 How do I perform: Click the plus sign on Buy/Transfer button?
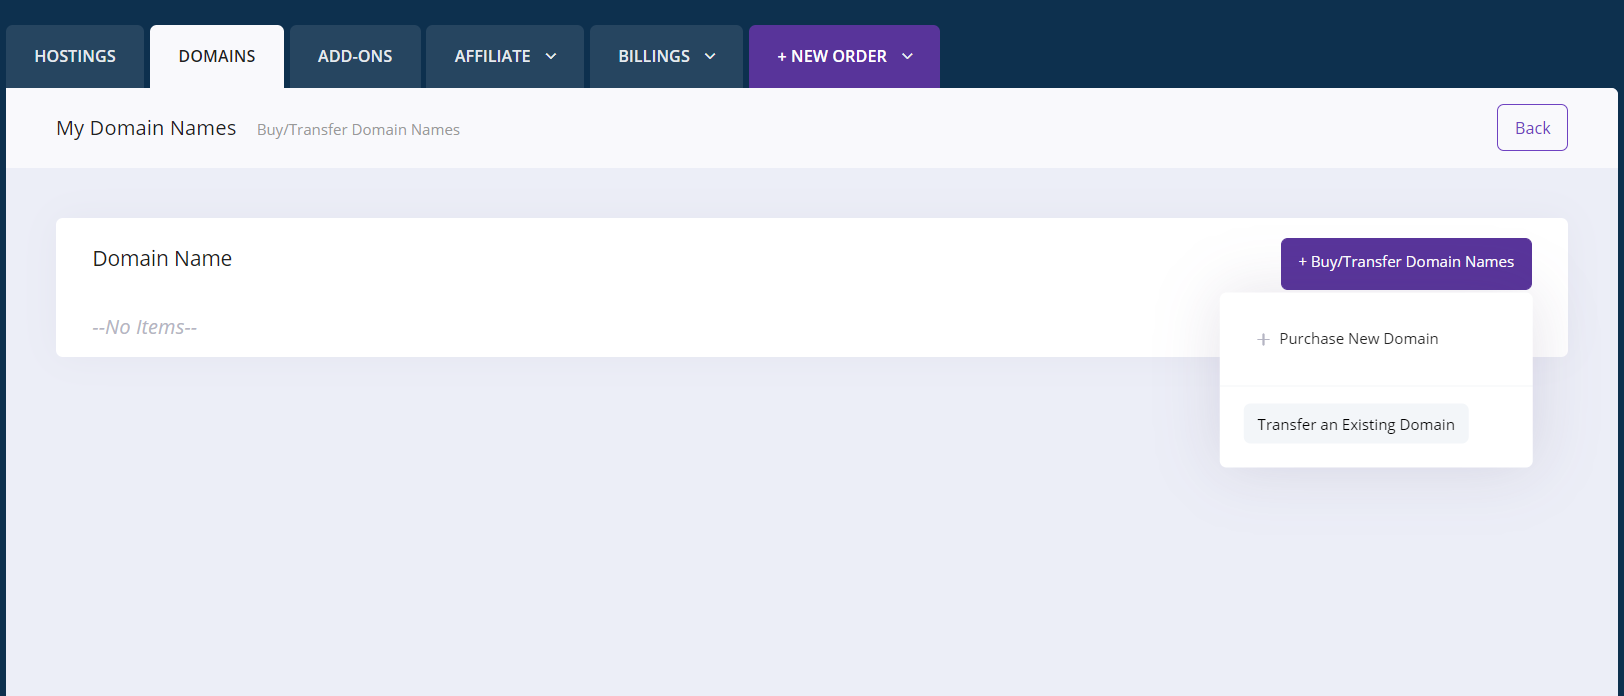1303,262
